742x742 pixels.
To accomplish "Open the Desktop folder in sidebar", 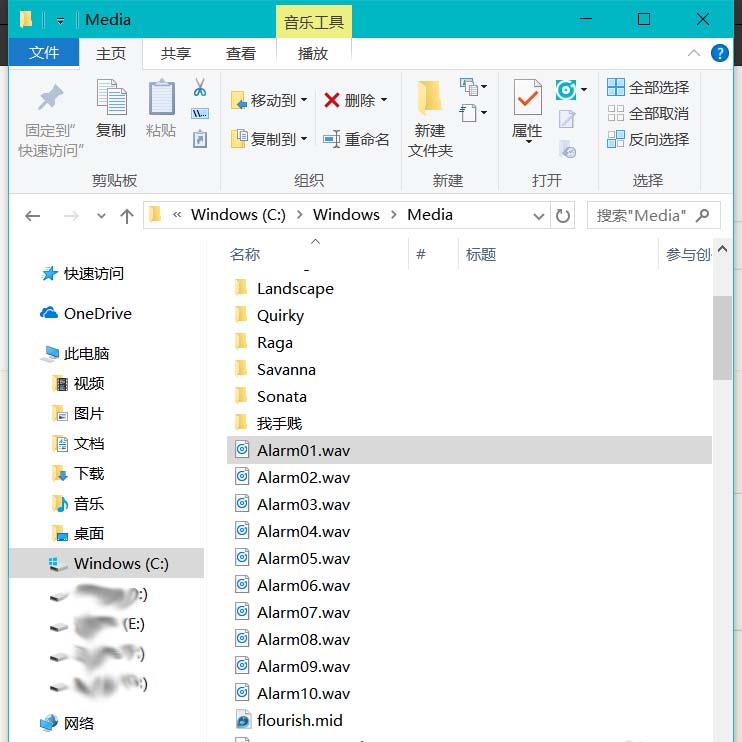I will (78, 533).
